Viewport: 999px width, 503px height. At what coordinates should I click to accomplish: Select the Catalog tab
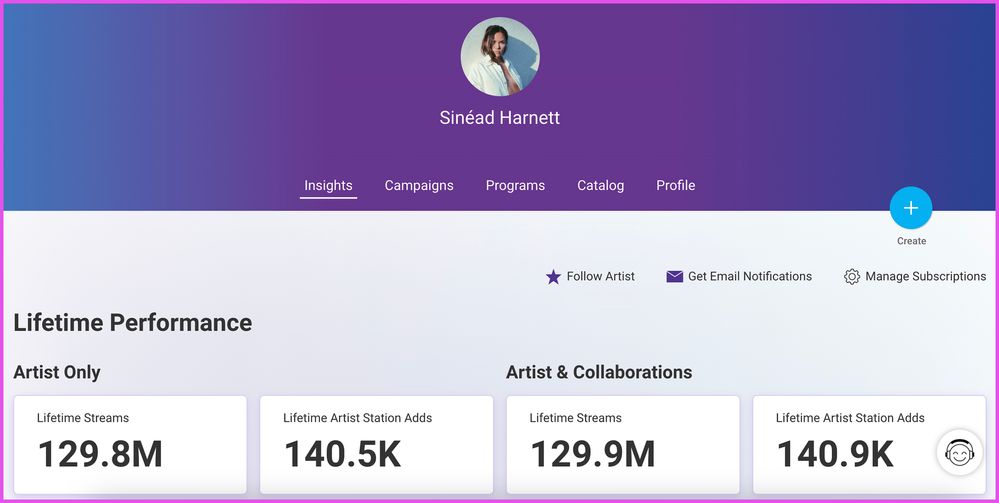pyautogui.click(x=600, y=185)
